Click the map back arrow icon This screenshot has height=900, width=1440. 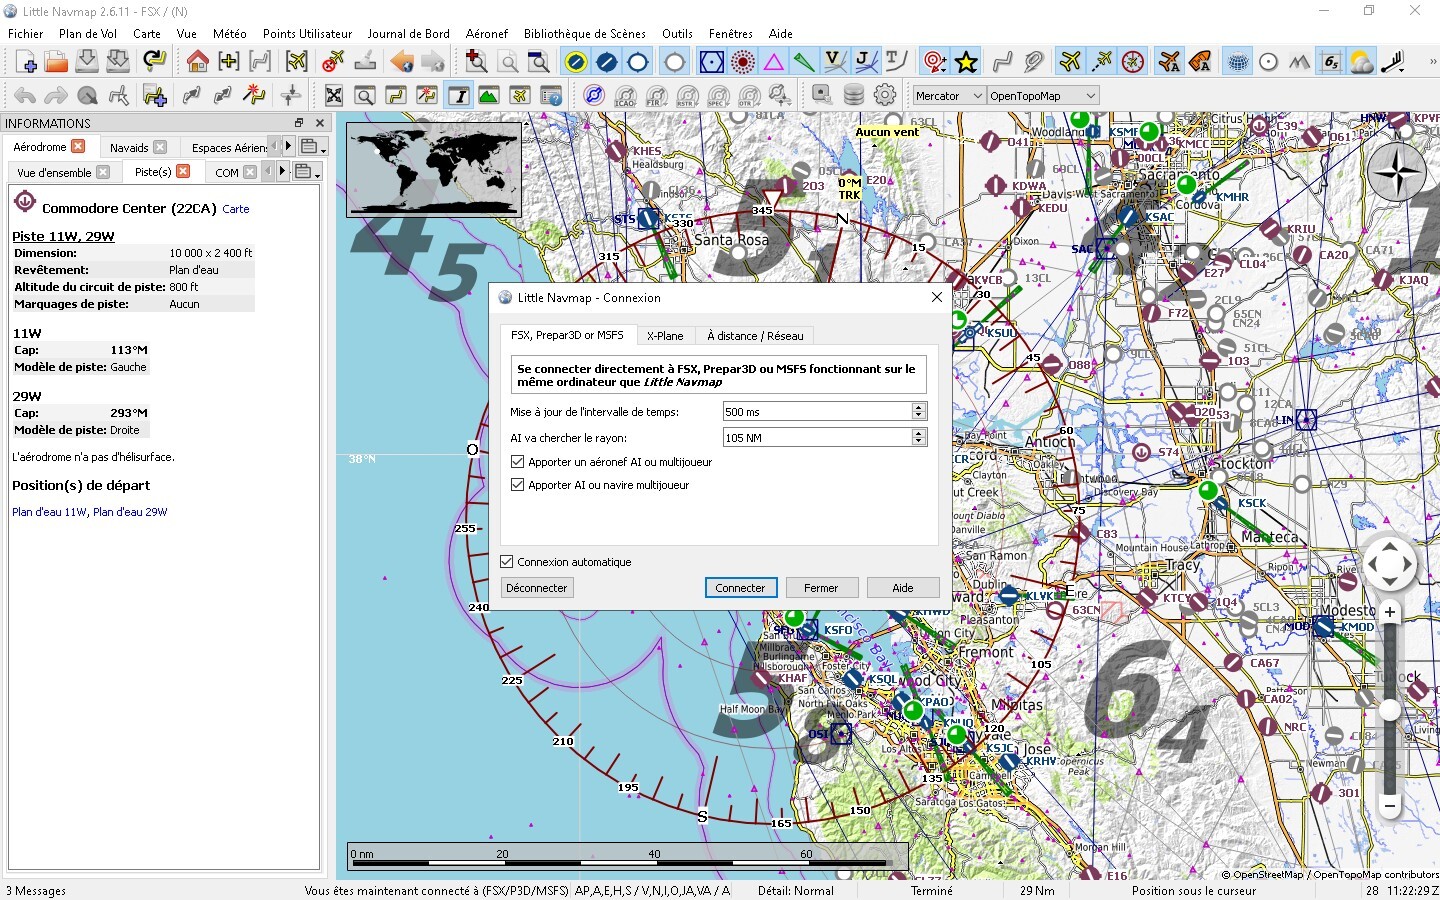click(x=402, y=62)
